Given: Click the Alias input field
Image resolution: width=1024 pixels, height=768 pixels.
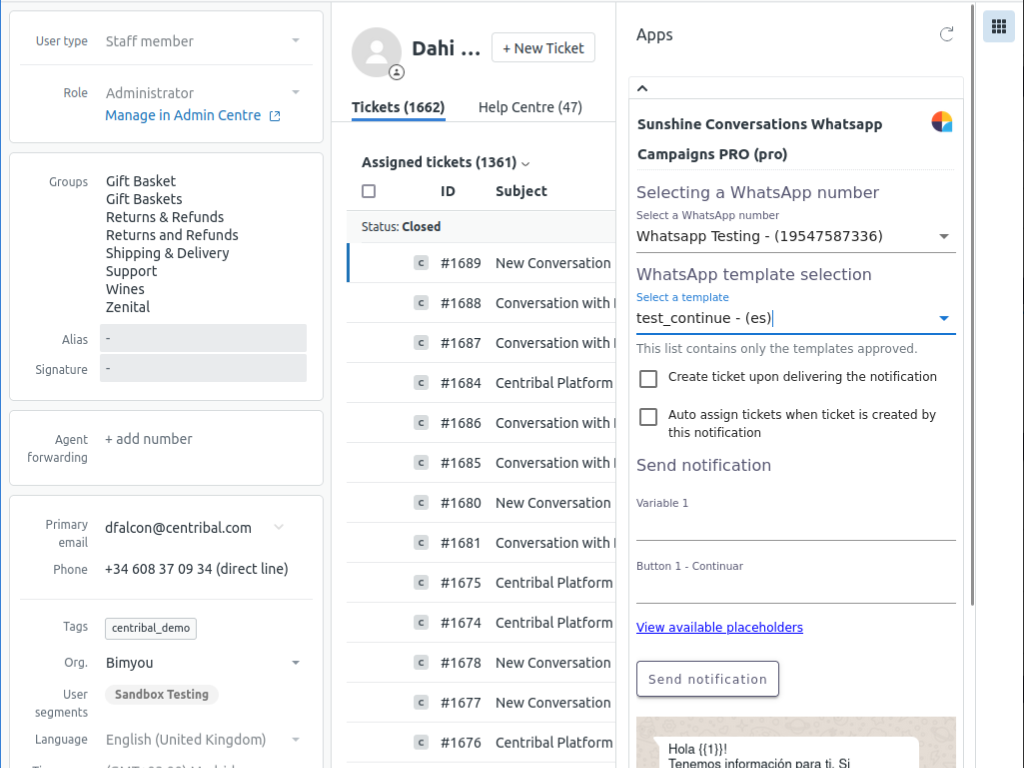Looking at the screenshot, I should pos(203,339).
